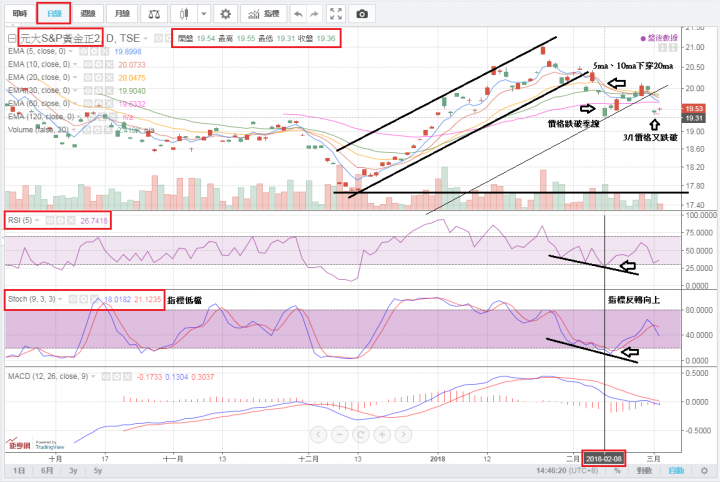Open chart style dropdown arrow beside candlestick
Image resolution: width=720 pixels, height=482 pixels.
click(x=204, y=14)
